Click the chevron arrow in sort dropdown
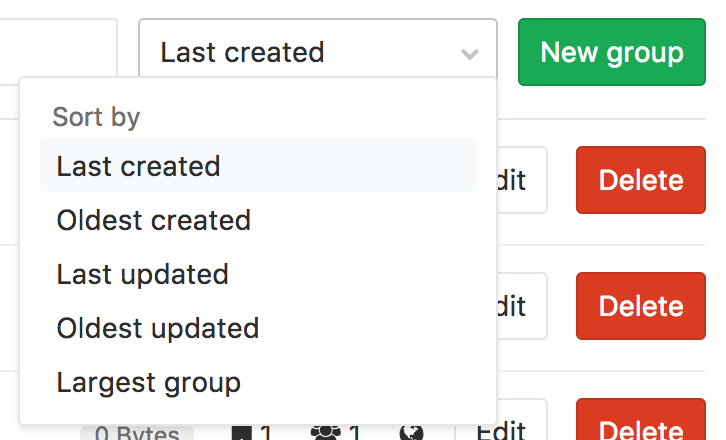 pyautogui.click(x=469, y=54)
